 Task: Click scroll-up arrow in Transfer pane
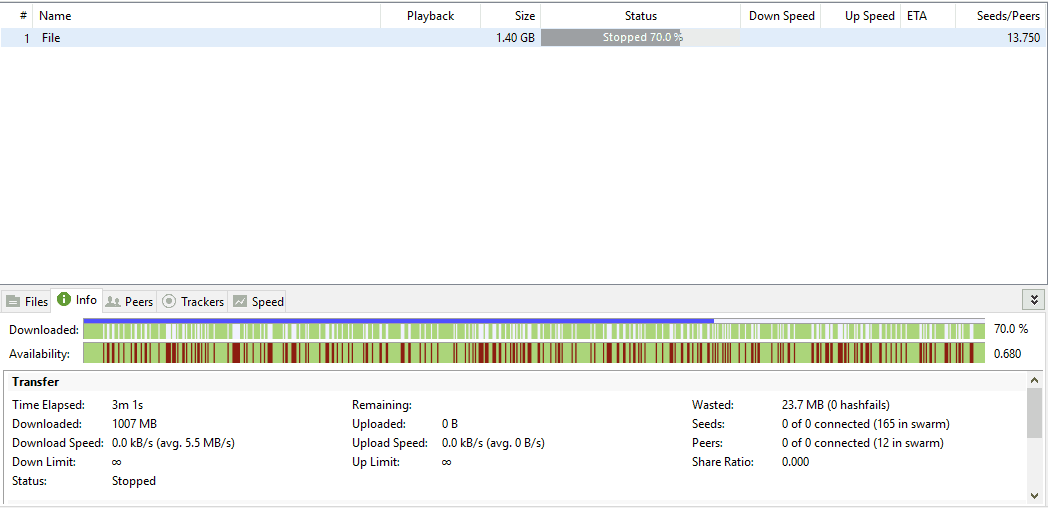click(x=1035, y=380)
